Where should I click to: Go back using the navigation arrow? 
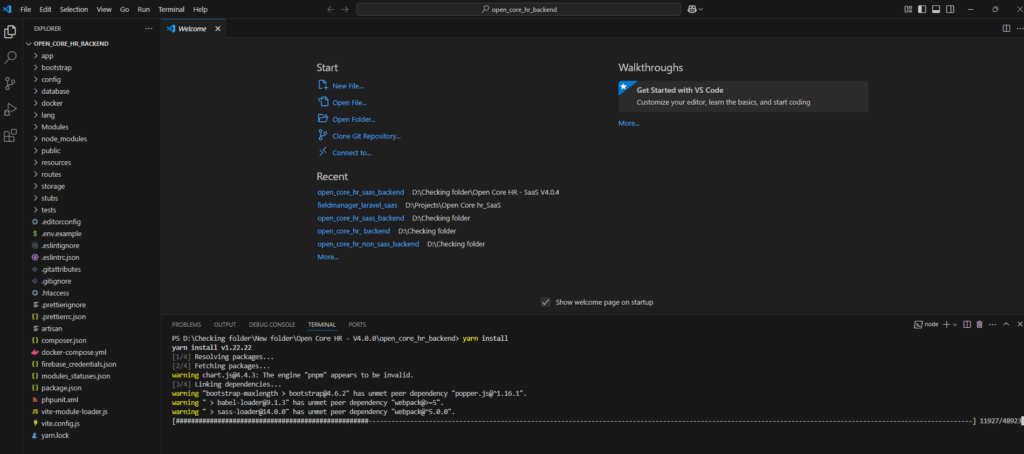[330, 9]
